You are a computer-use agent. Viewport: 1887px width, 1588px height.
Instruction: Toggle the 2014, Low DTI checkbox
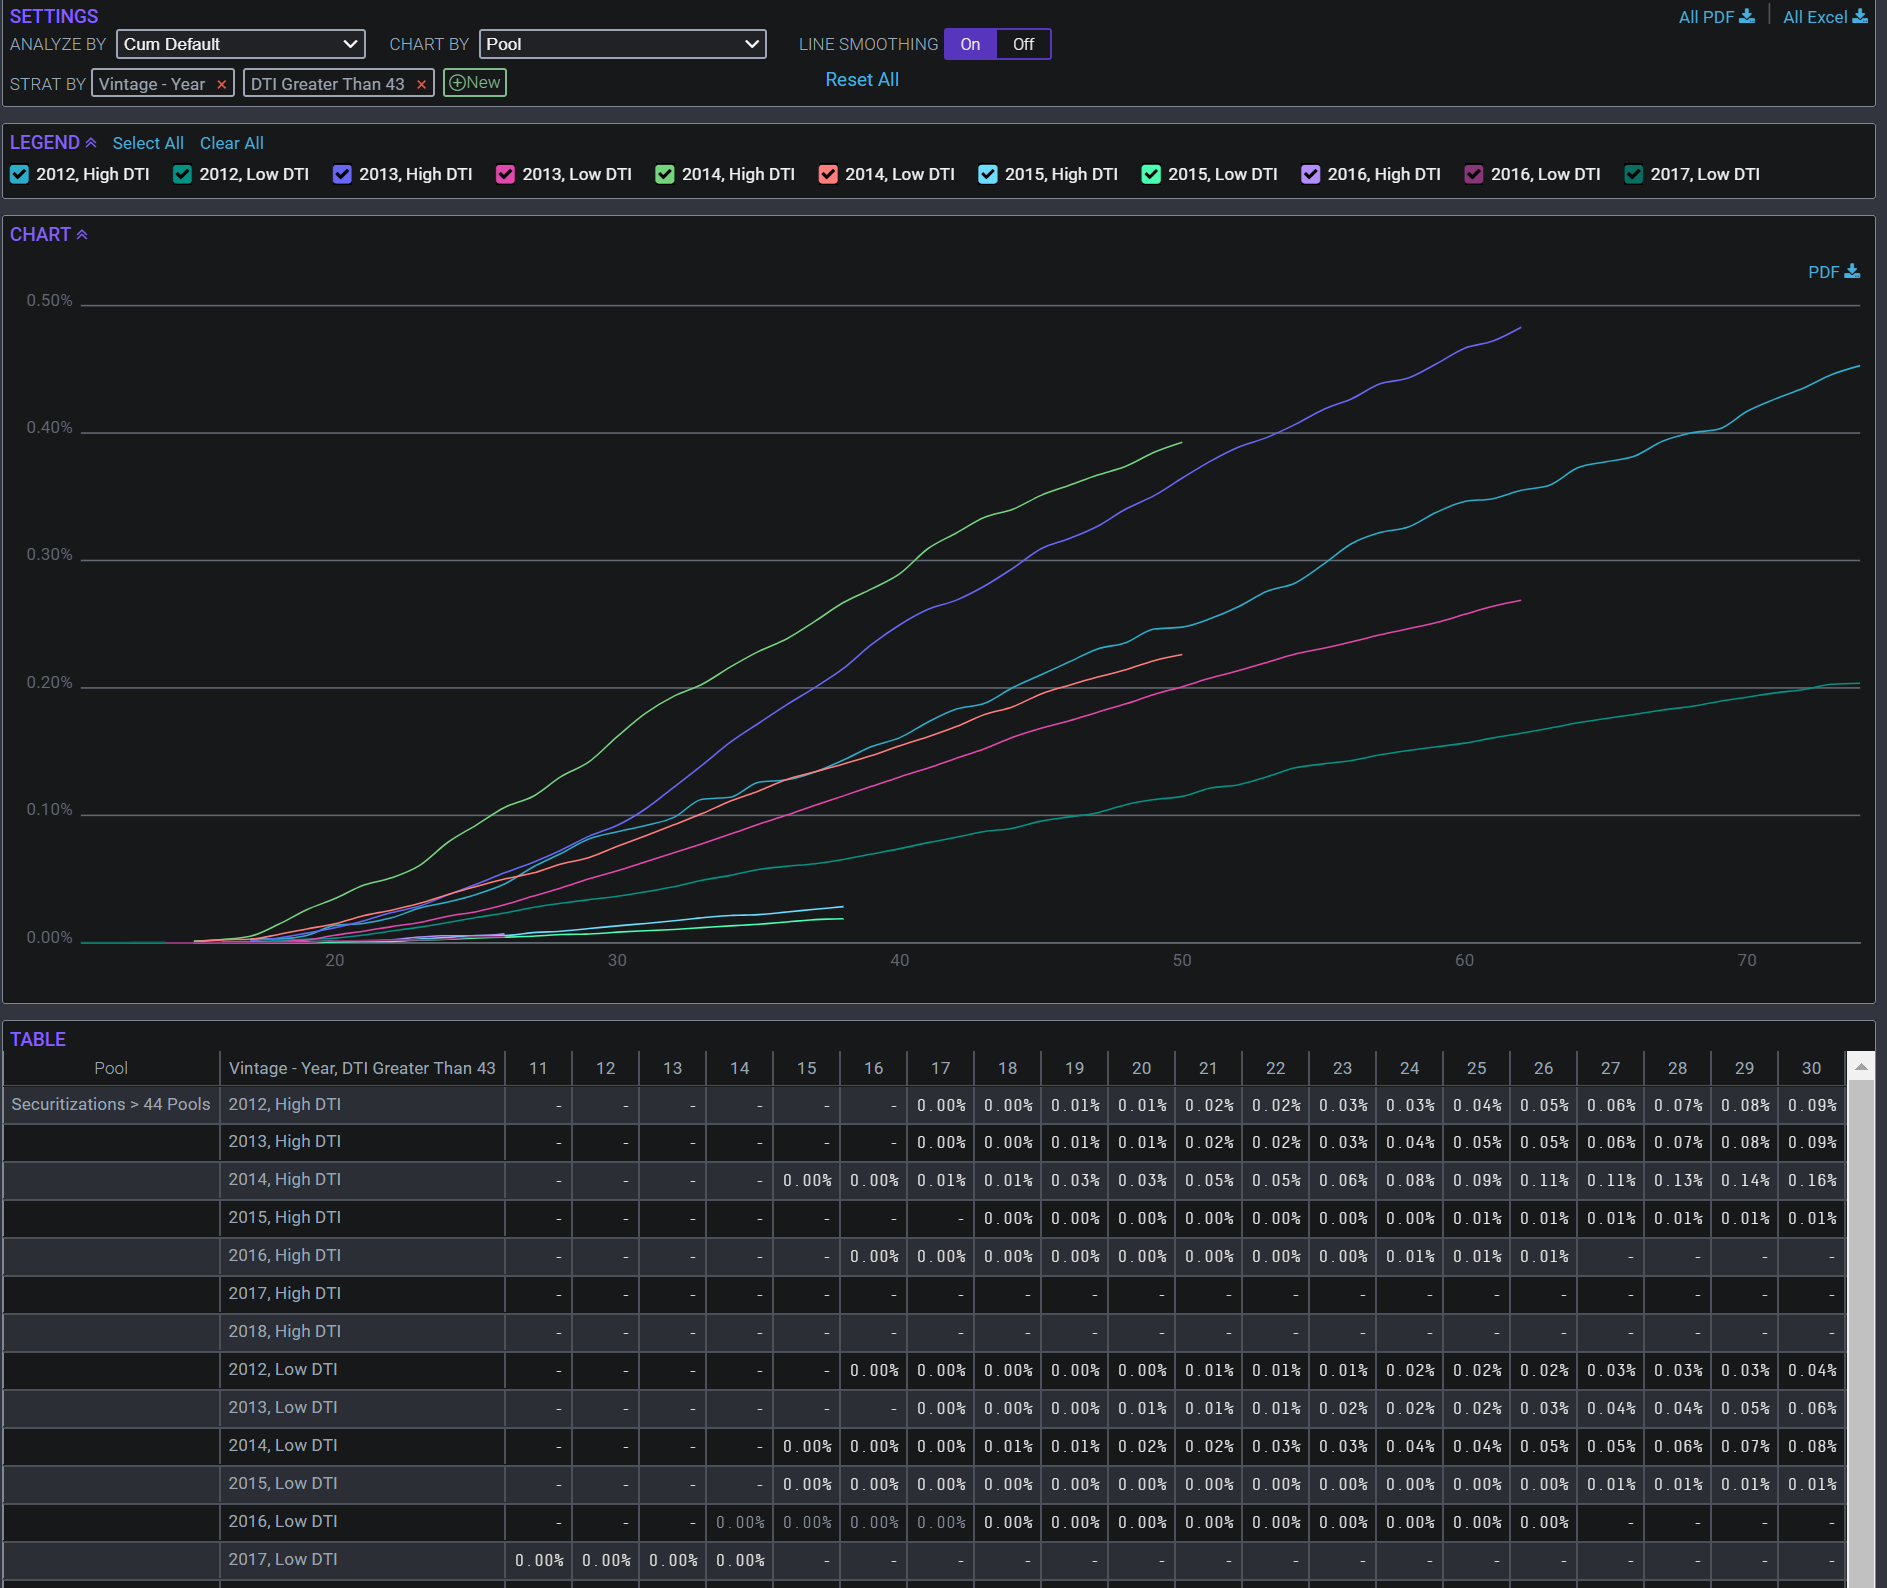(828, 174)
